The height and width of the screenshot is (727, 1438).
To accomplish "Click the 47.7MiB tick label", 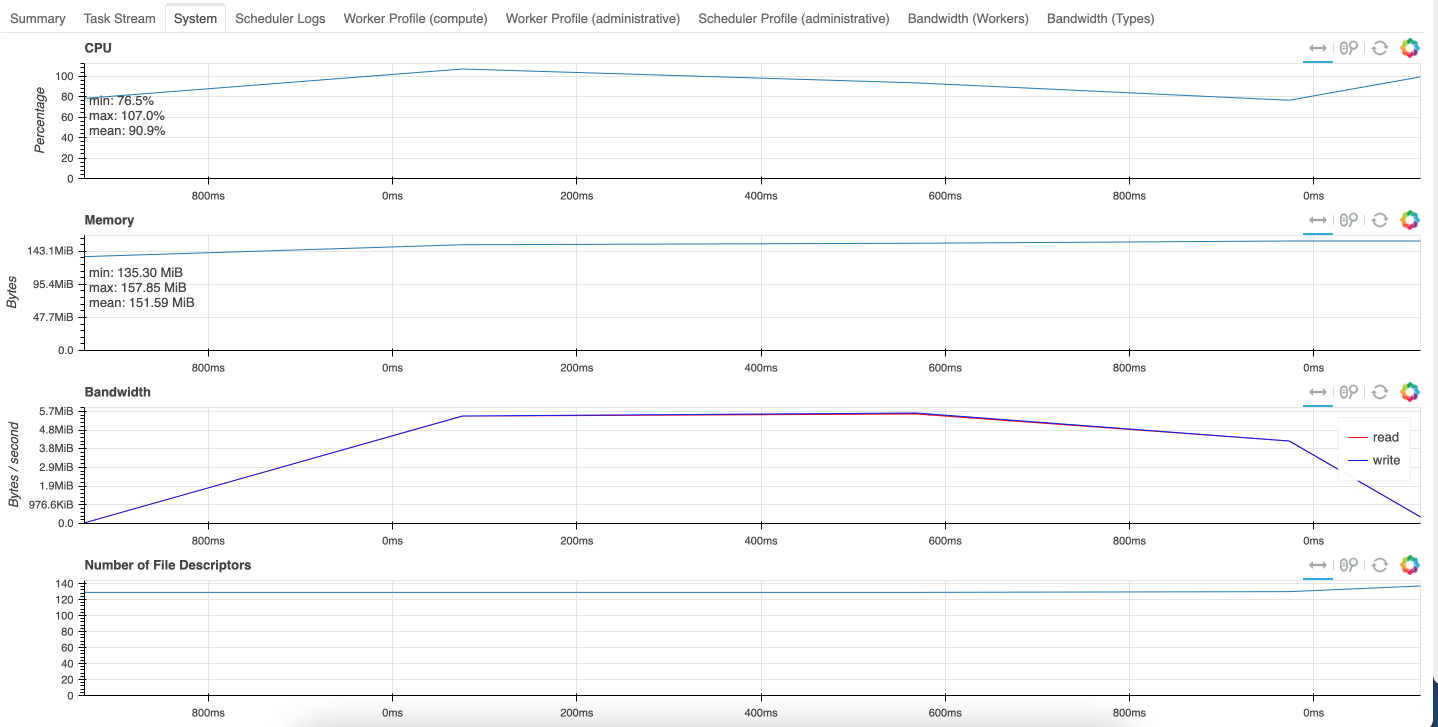I will pos(52,317).
